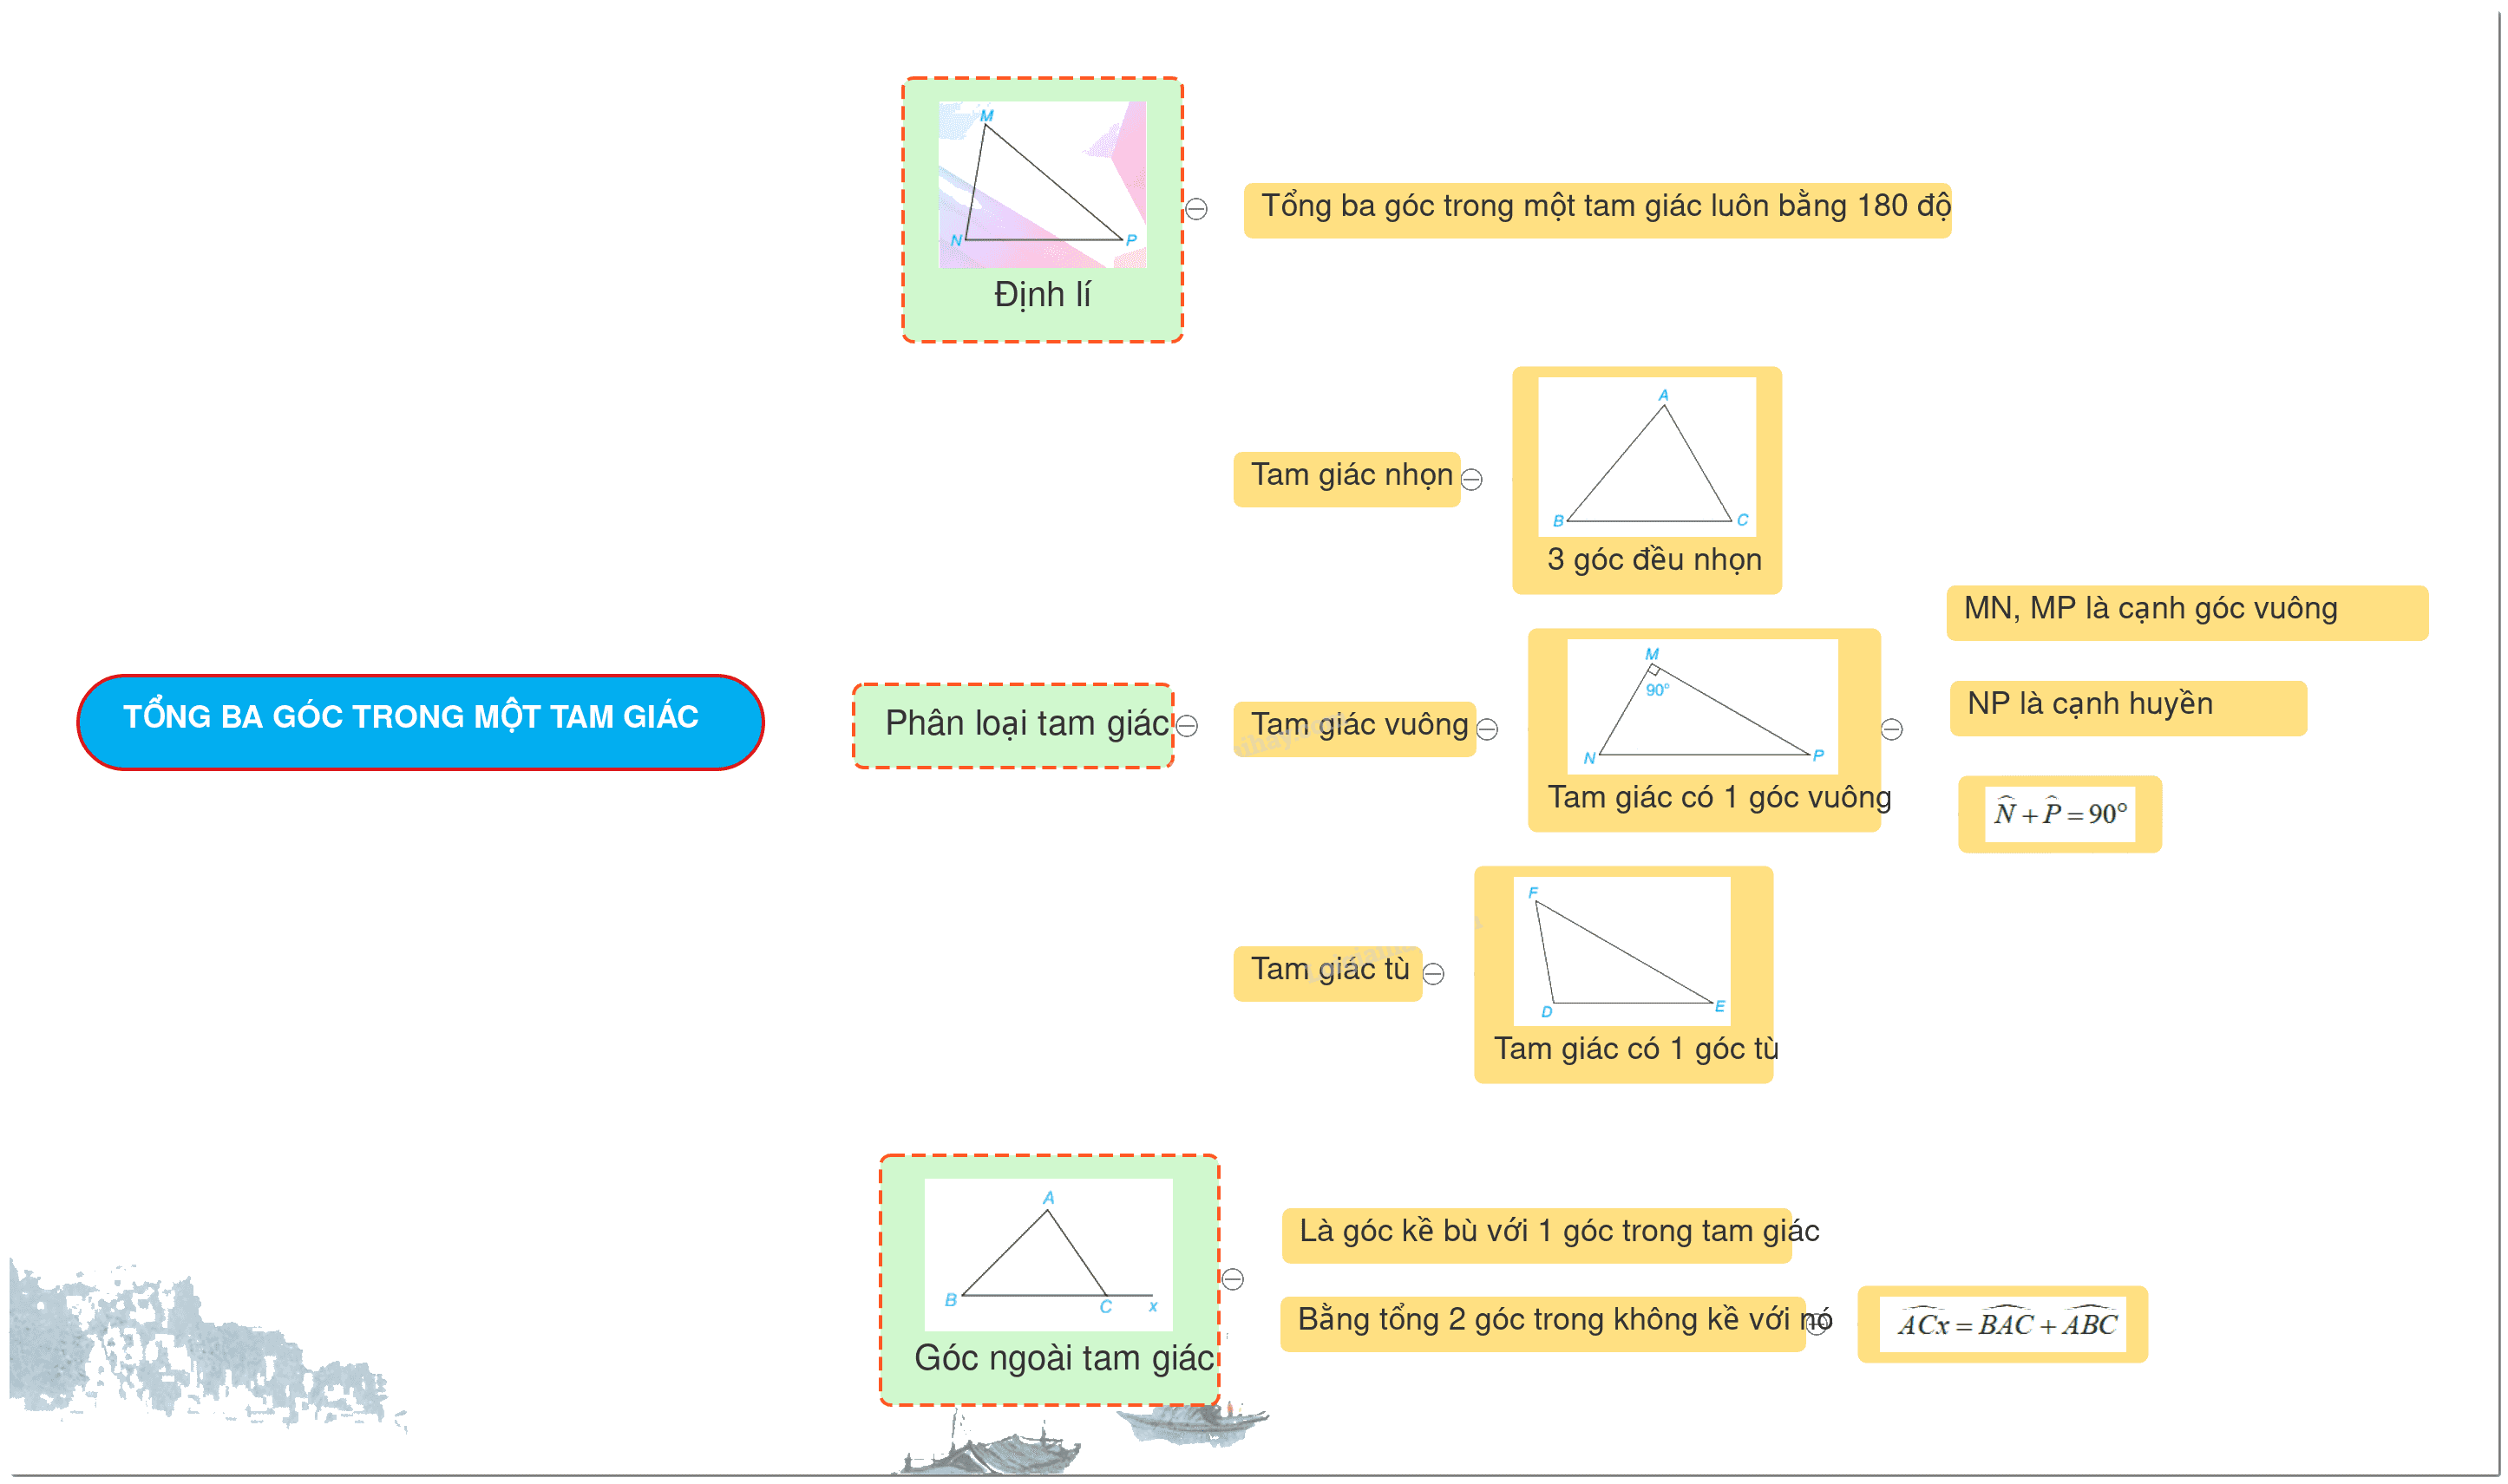
Task: Collapse the Định lí branch
Action: coord(1196,209)
